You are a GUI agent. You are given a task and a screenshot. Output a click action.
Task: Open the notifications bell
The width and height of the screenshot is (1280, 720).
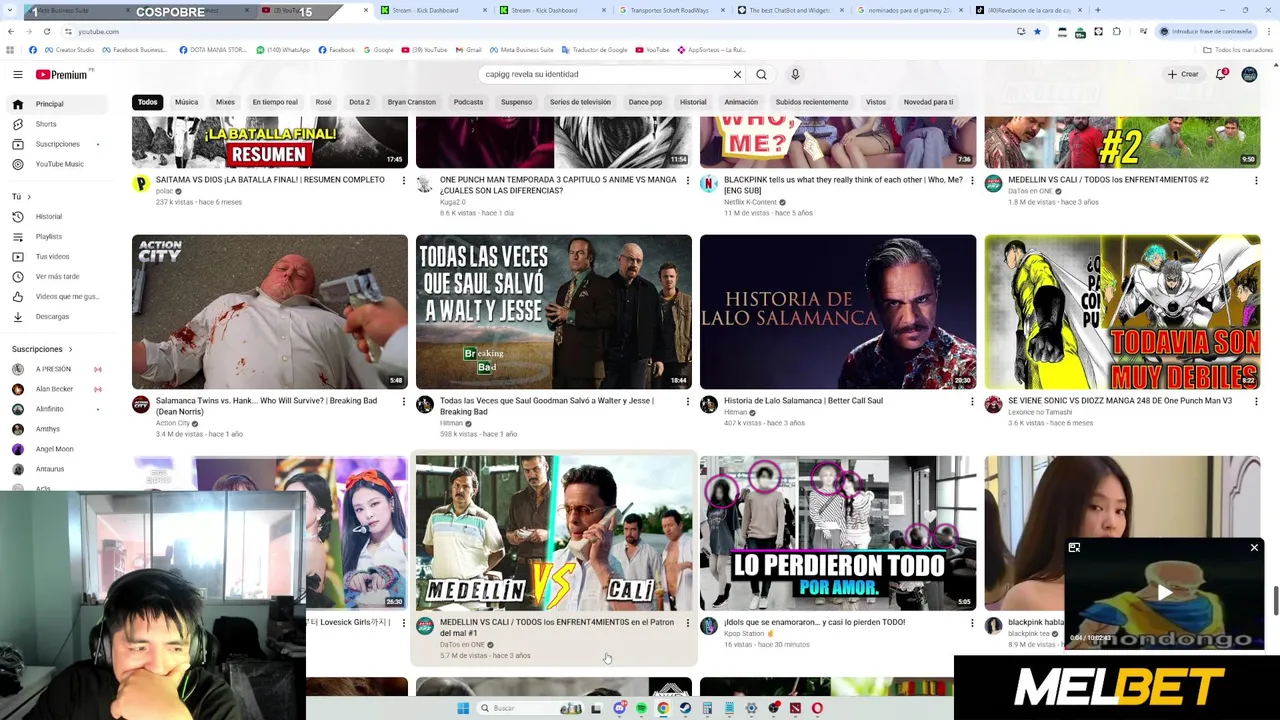pos(1221,74)
